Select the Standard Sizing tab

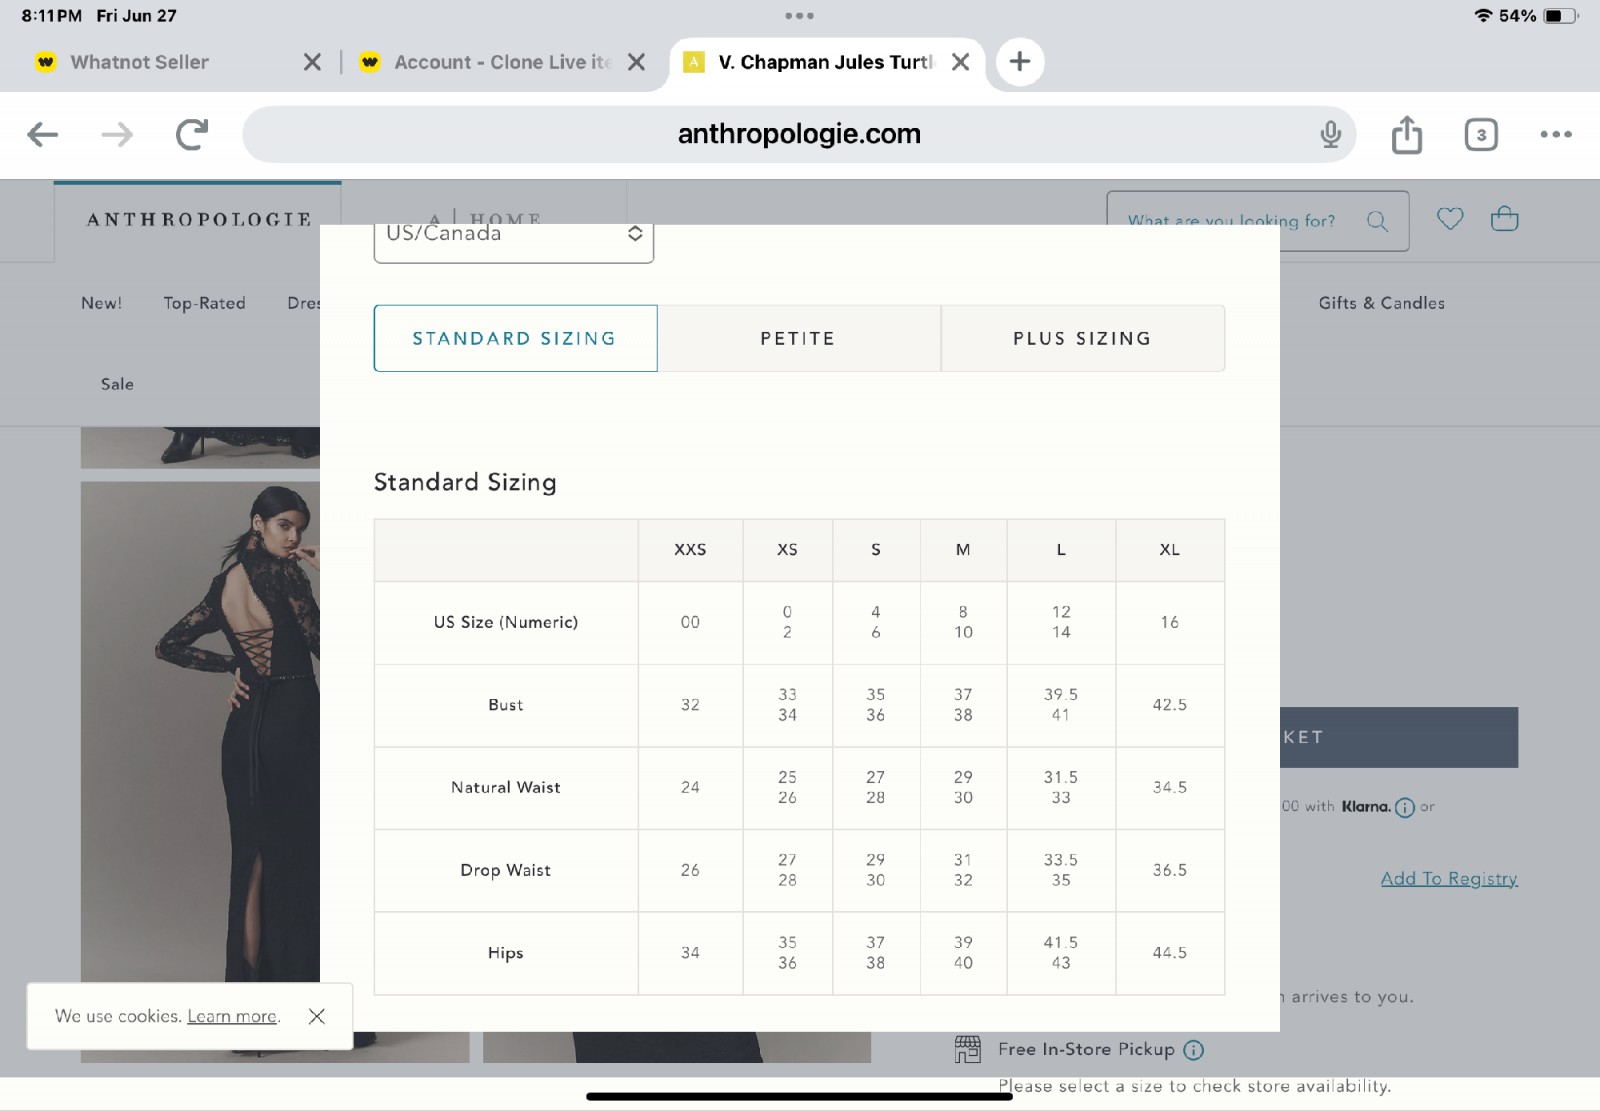[x=515, y=338]
